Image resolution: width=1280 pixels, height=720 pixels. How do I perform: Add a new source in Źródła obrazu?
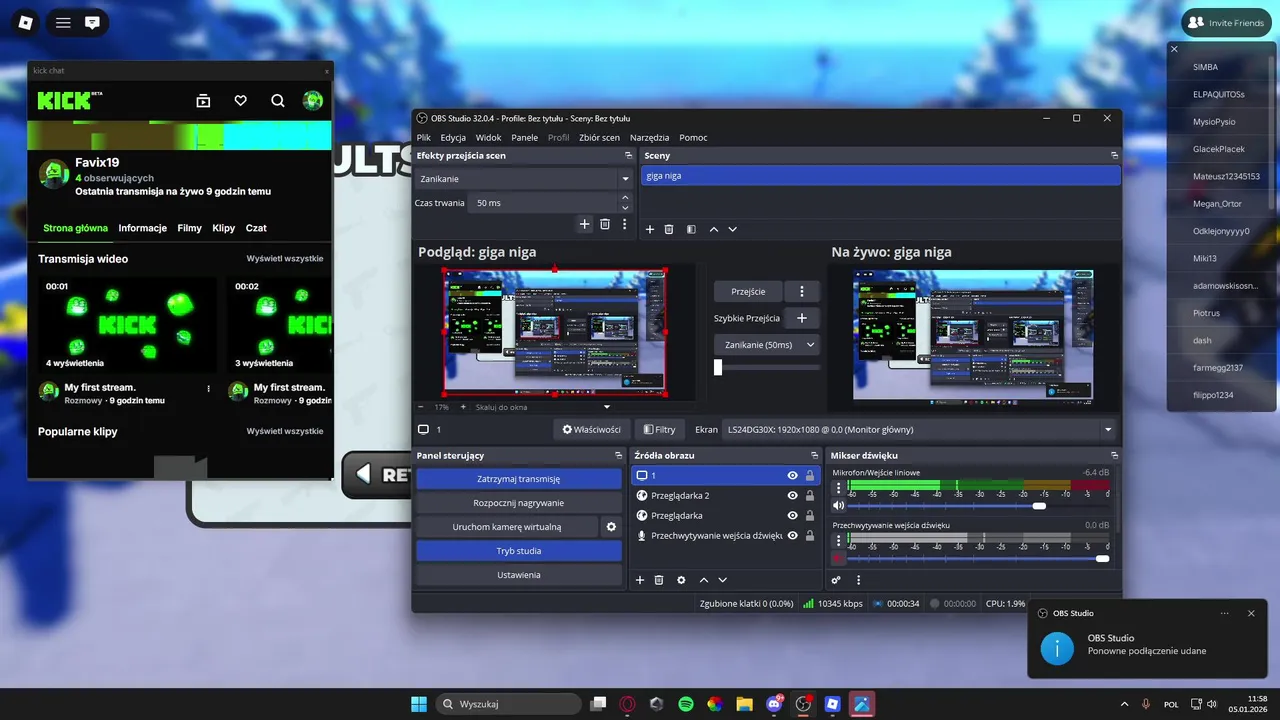point(640,580)
